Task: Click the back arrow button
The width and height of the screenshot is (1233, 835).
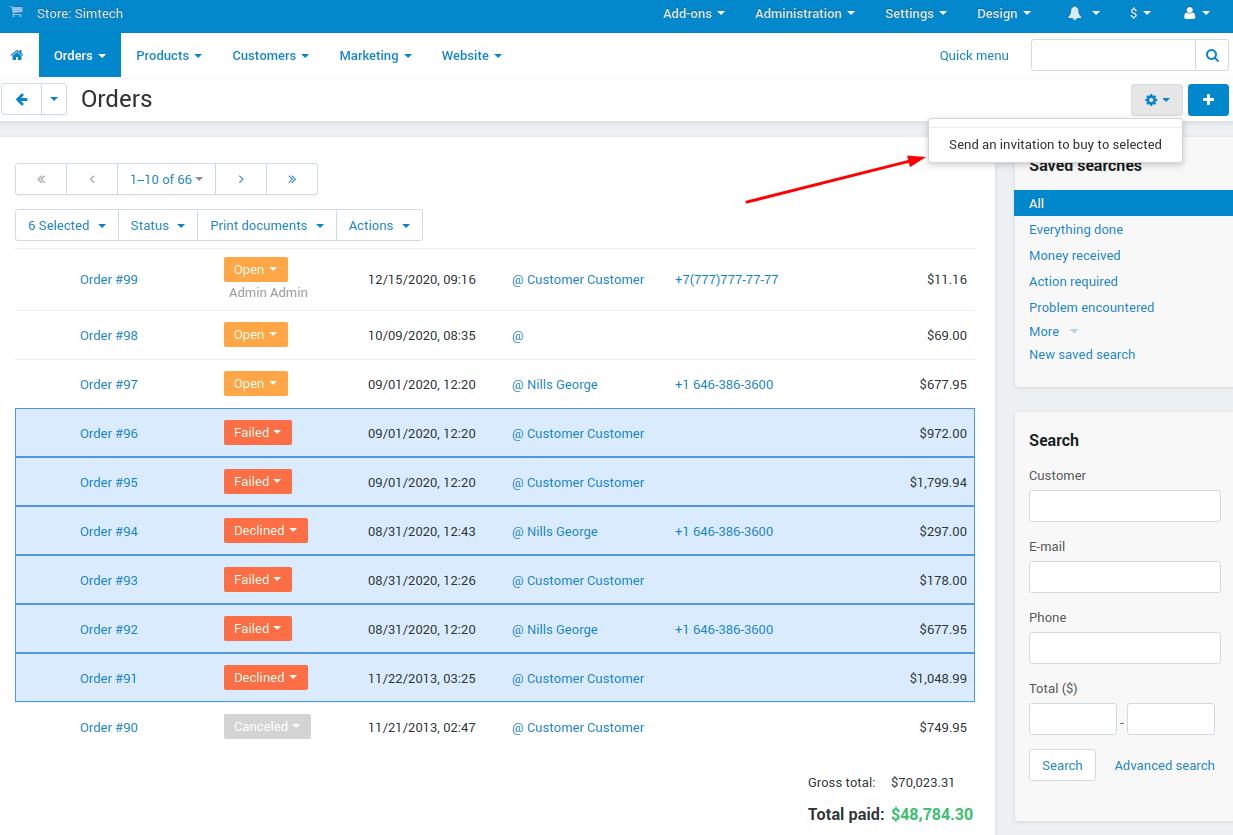Action: (21, 100)
